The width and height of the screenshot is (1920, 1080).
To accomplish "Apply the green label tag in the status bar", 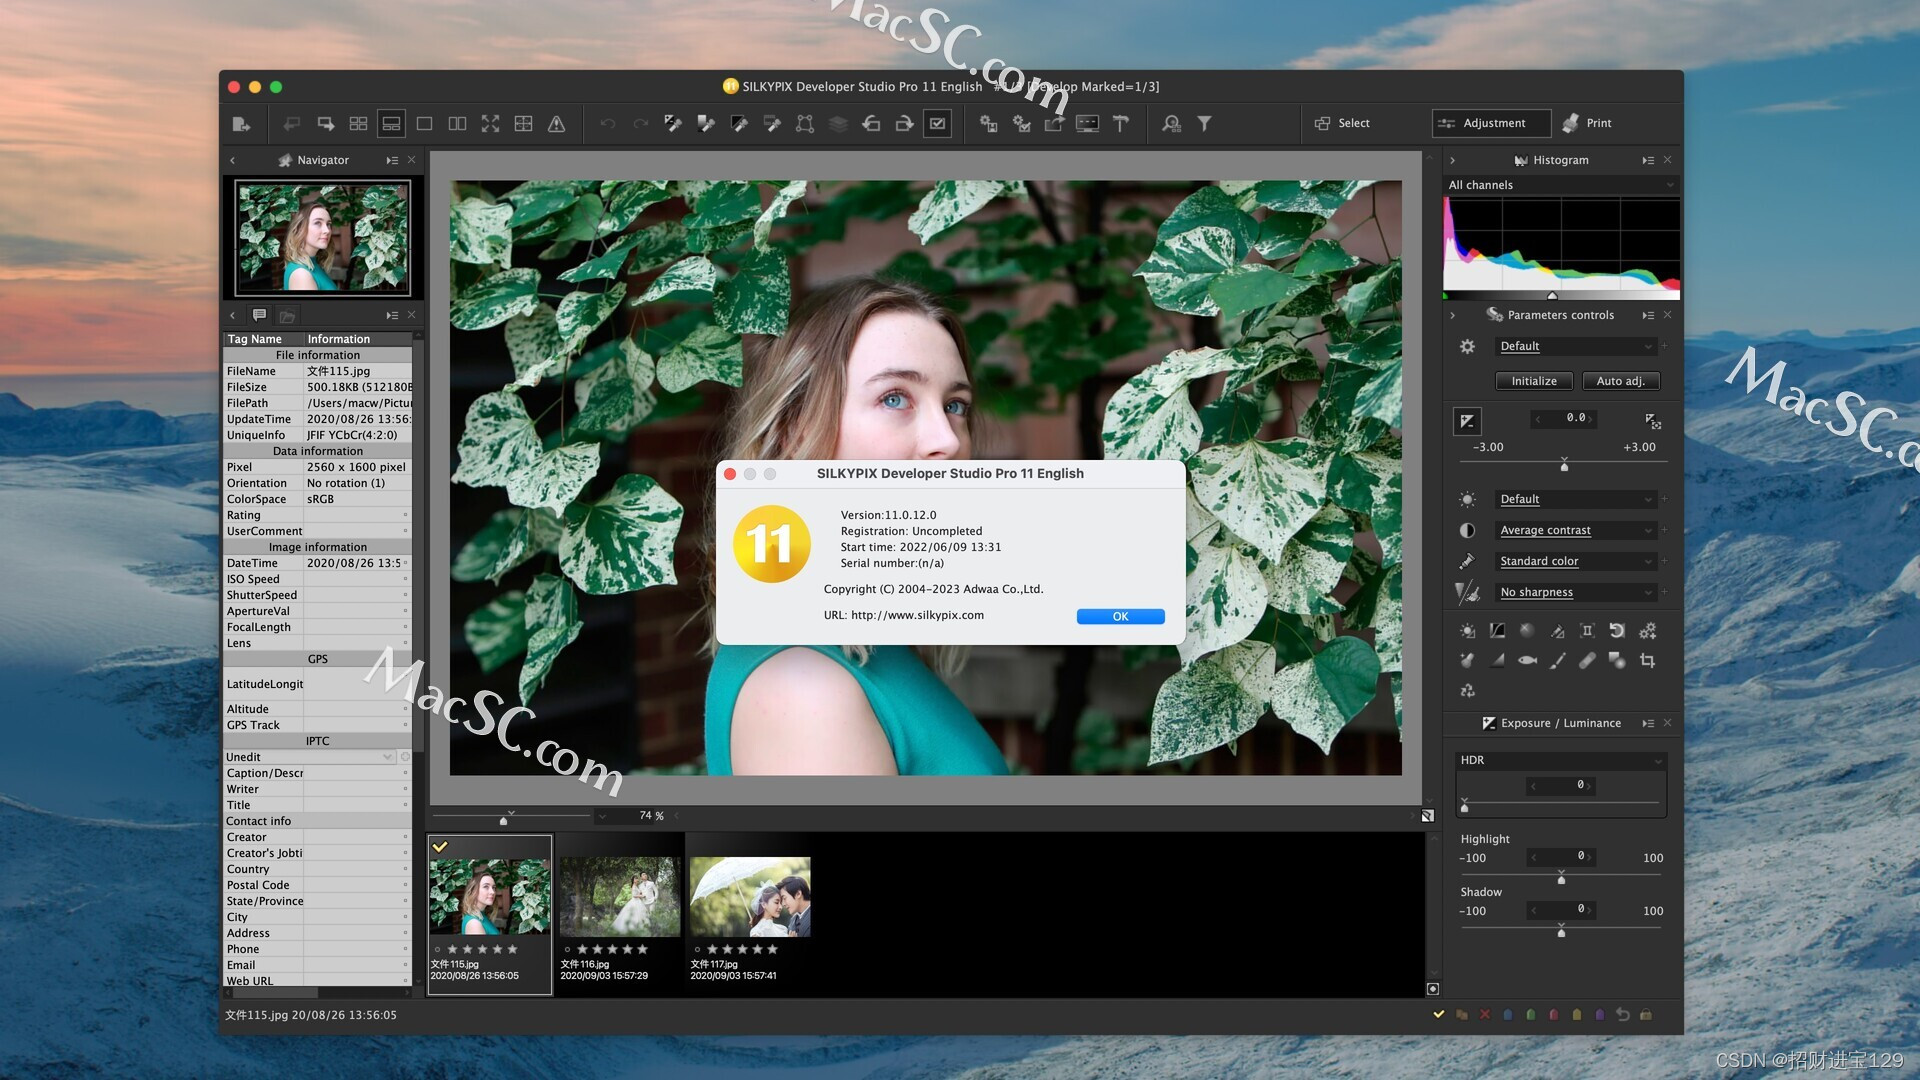I will click(1530, 1015).
